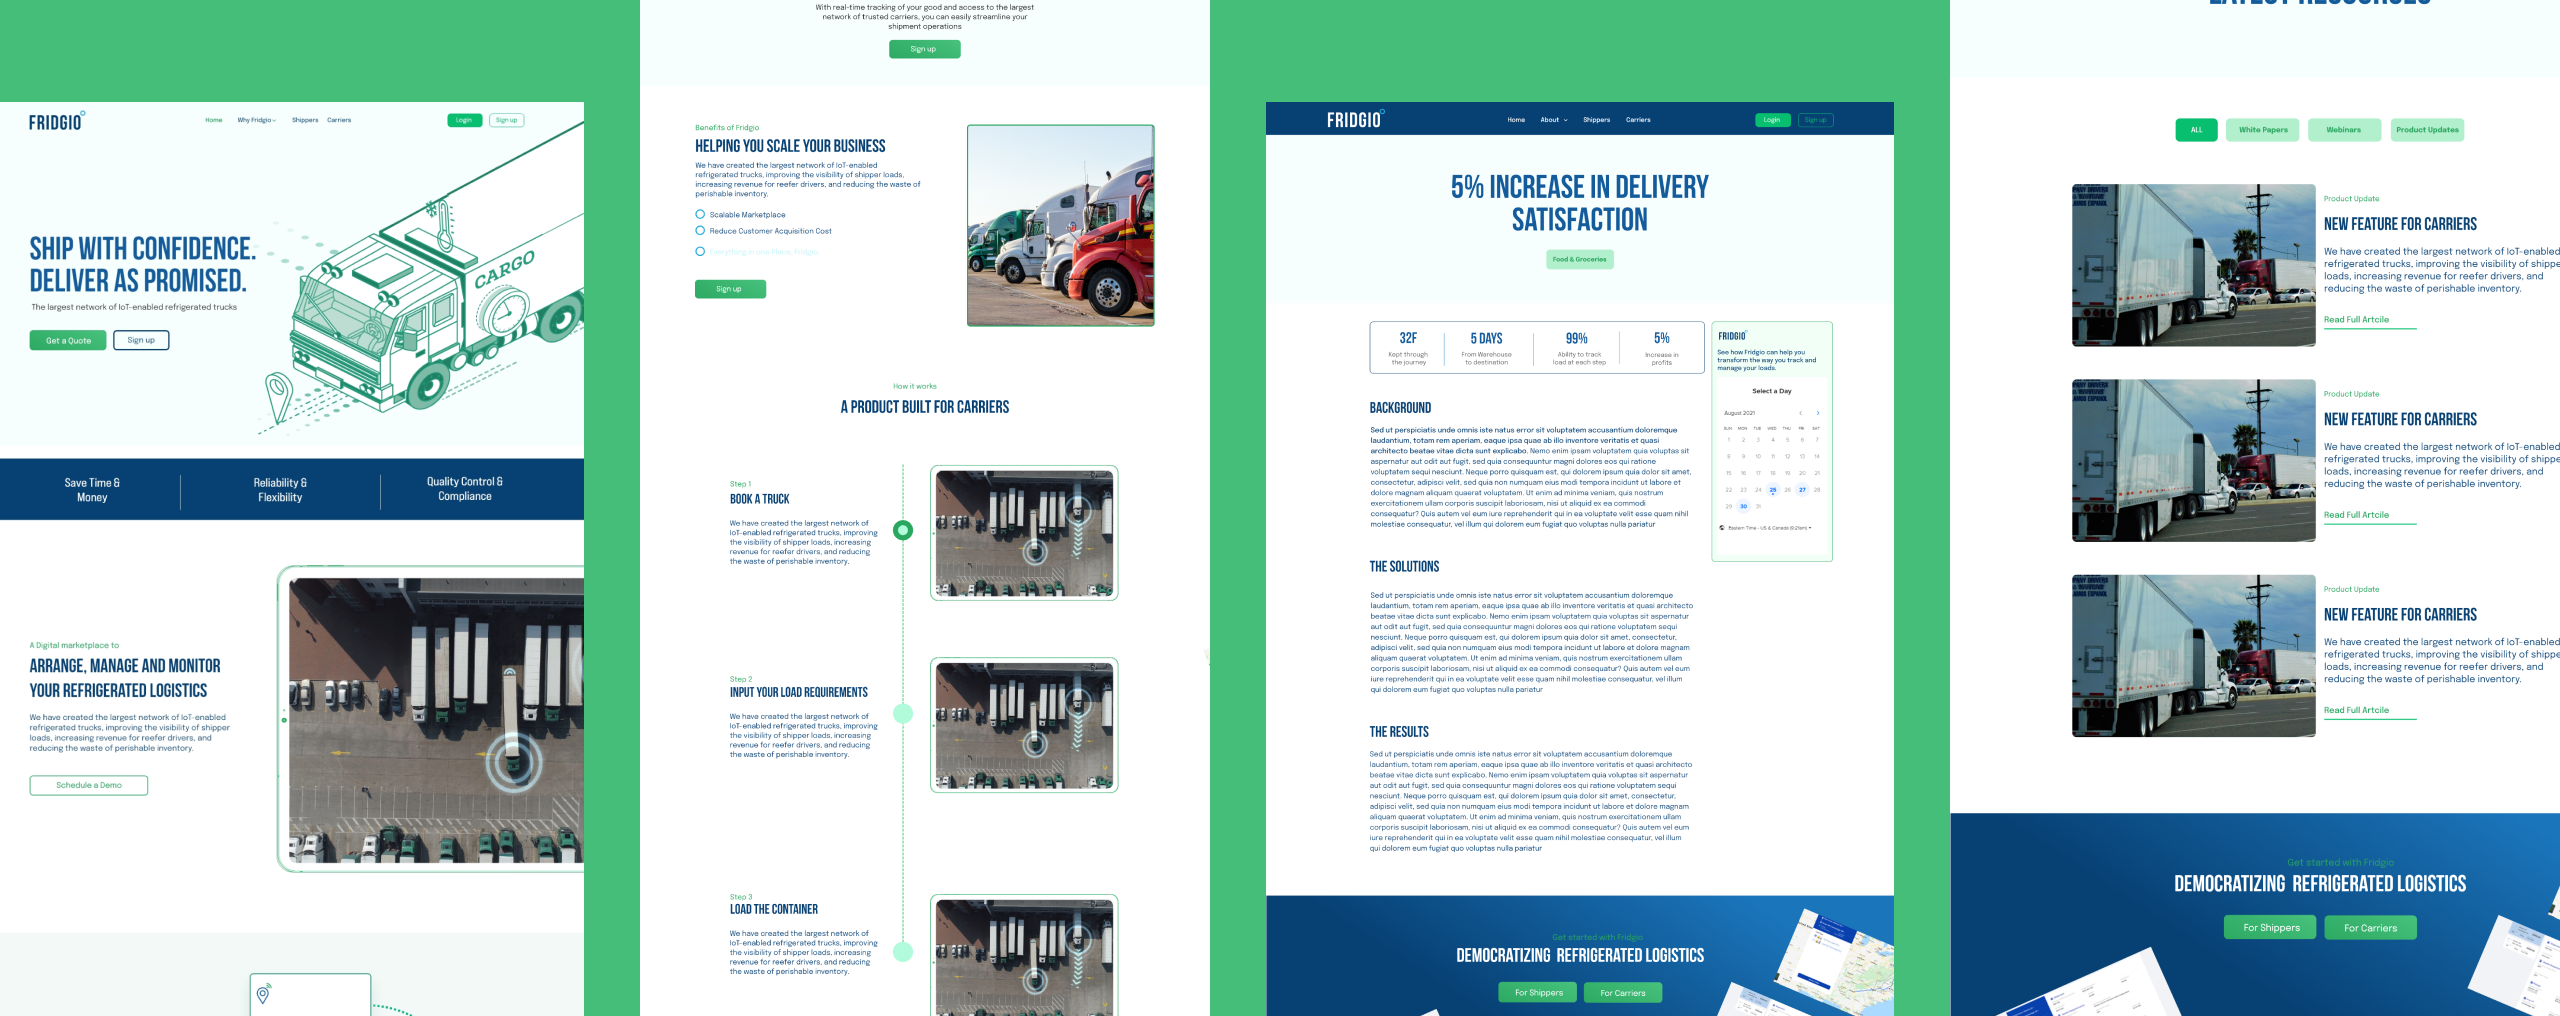Click the 99% ability to track stat

pyautogui.click(x=1577, y=348)
